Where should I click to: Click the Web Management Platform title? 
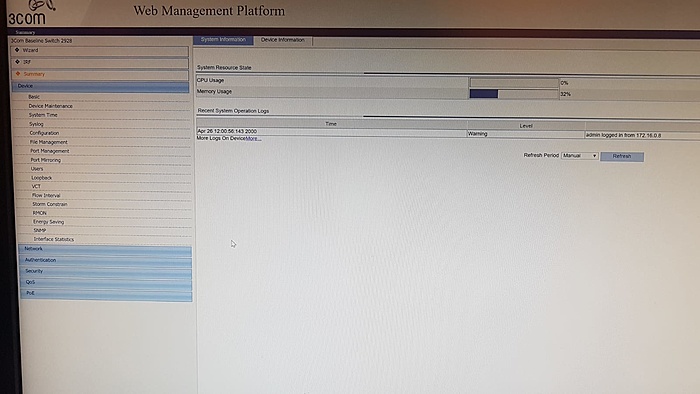click(209, 11)
